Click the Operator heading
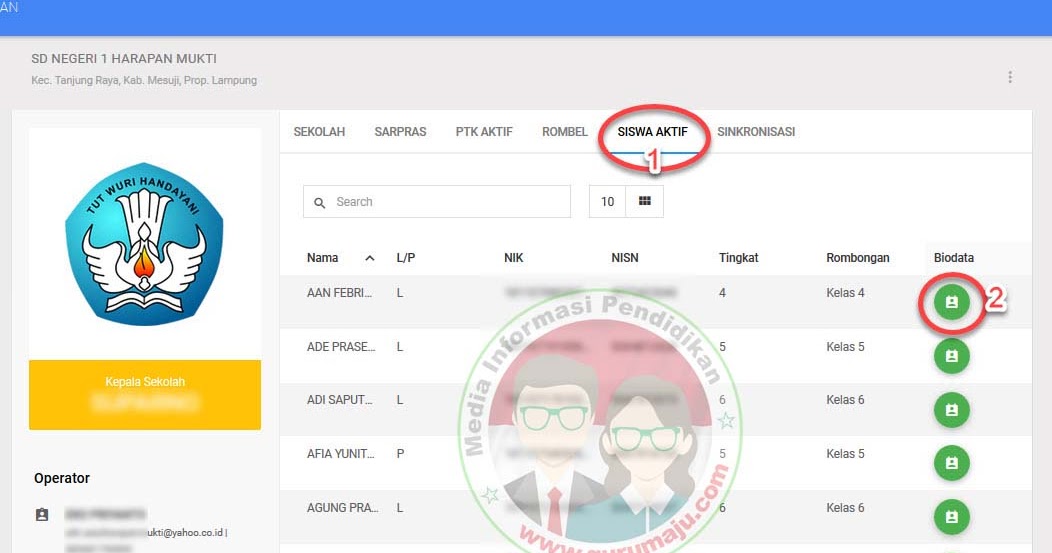 pyautogui.click(x=62, y=478)
